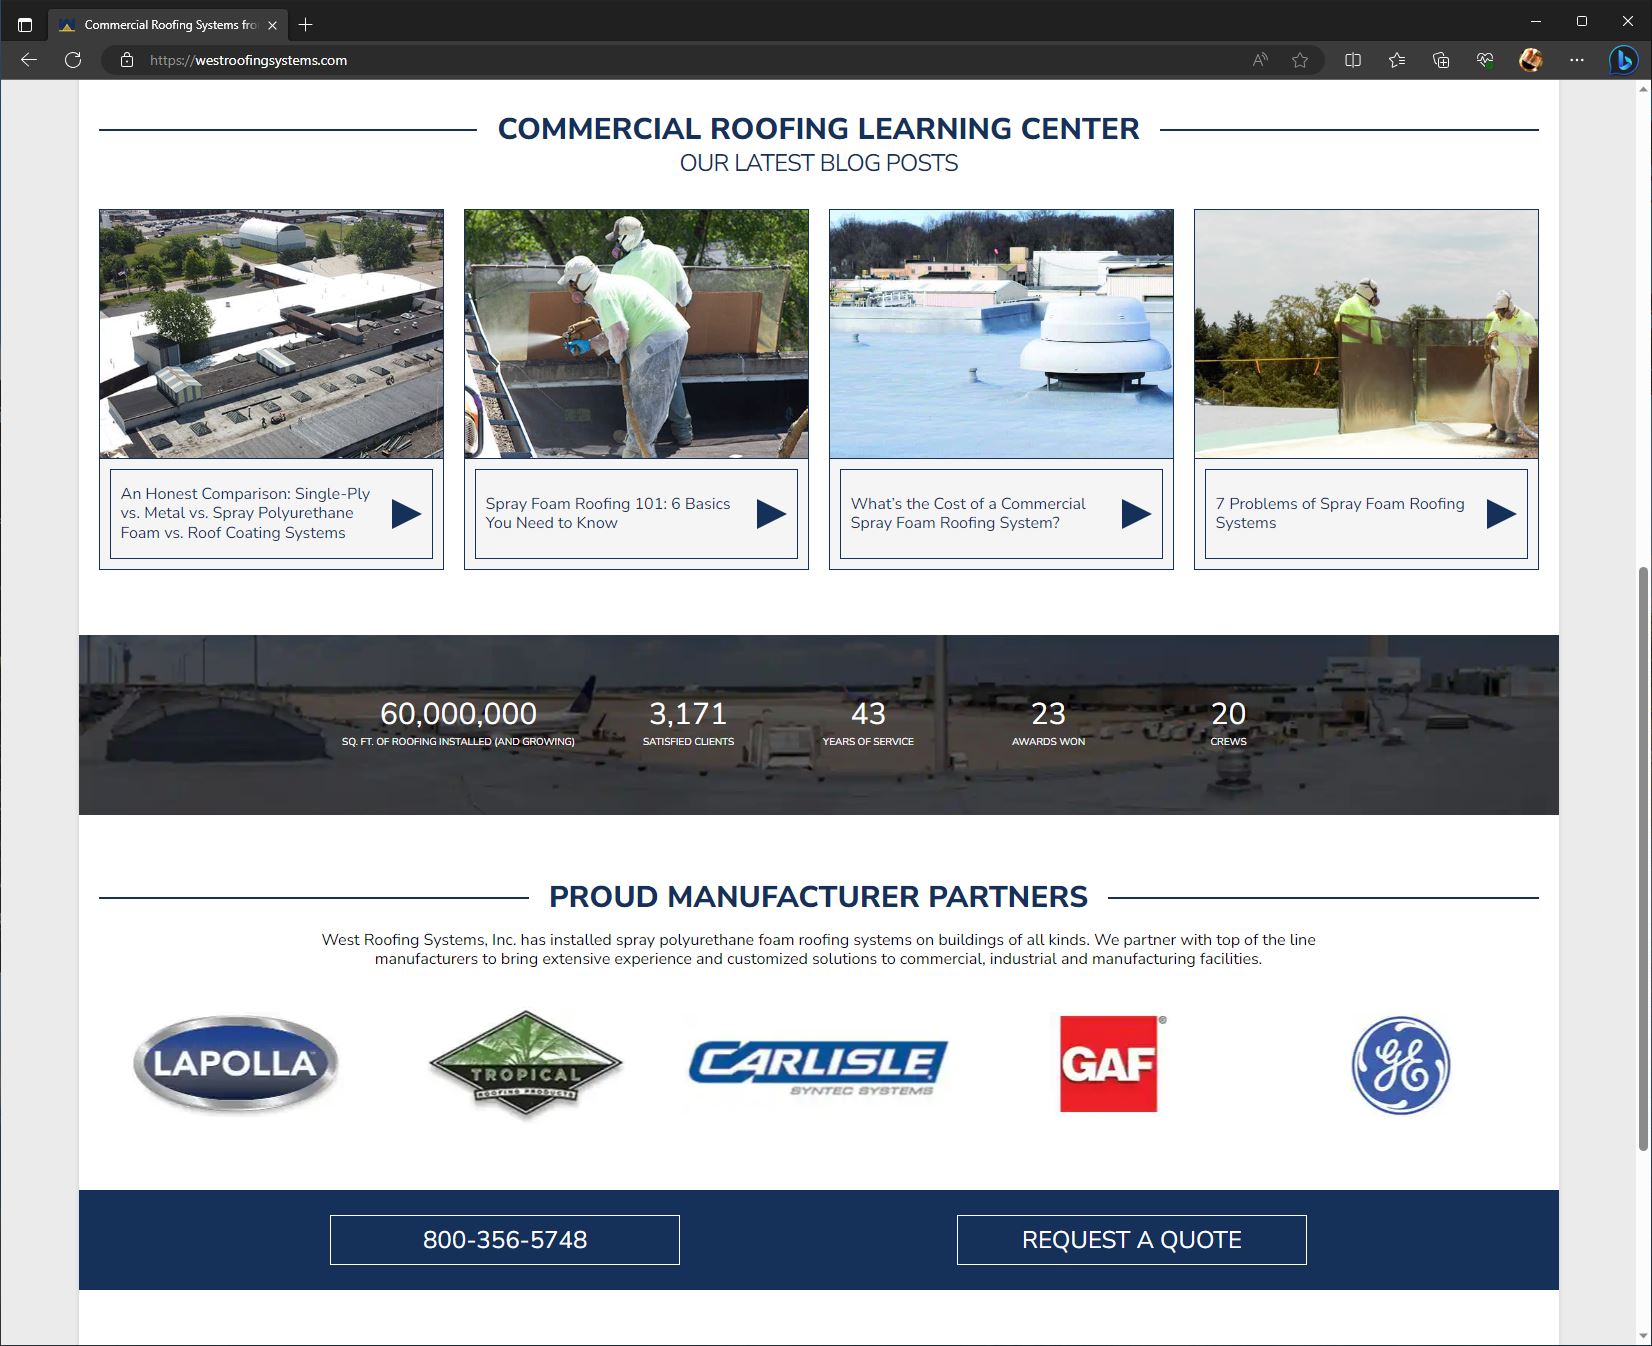Click the page vertical scrollbar thumb

[x=1643, y=858]
